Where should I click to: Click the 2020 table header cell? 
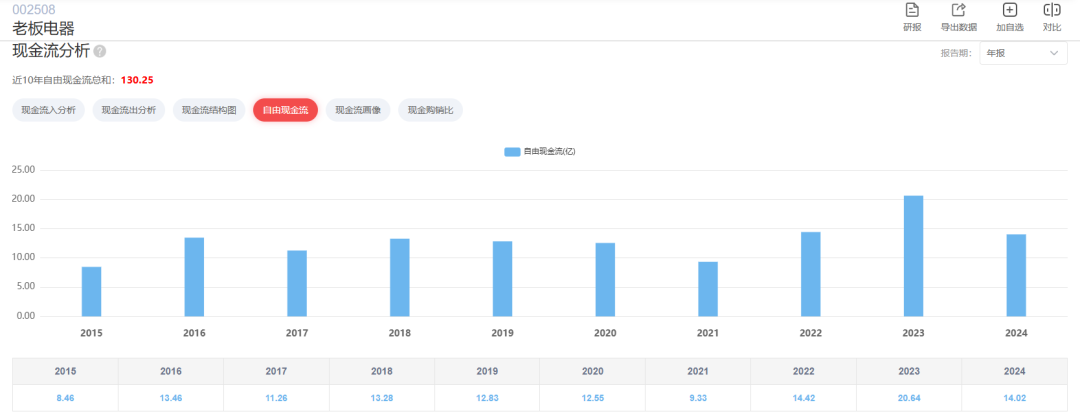point(592,371)
